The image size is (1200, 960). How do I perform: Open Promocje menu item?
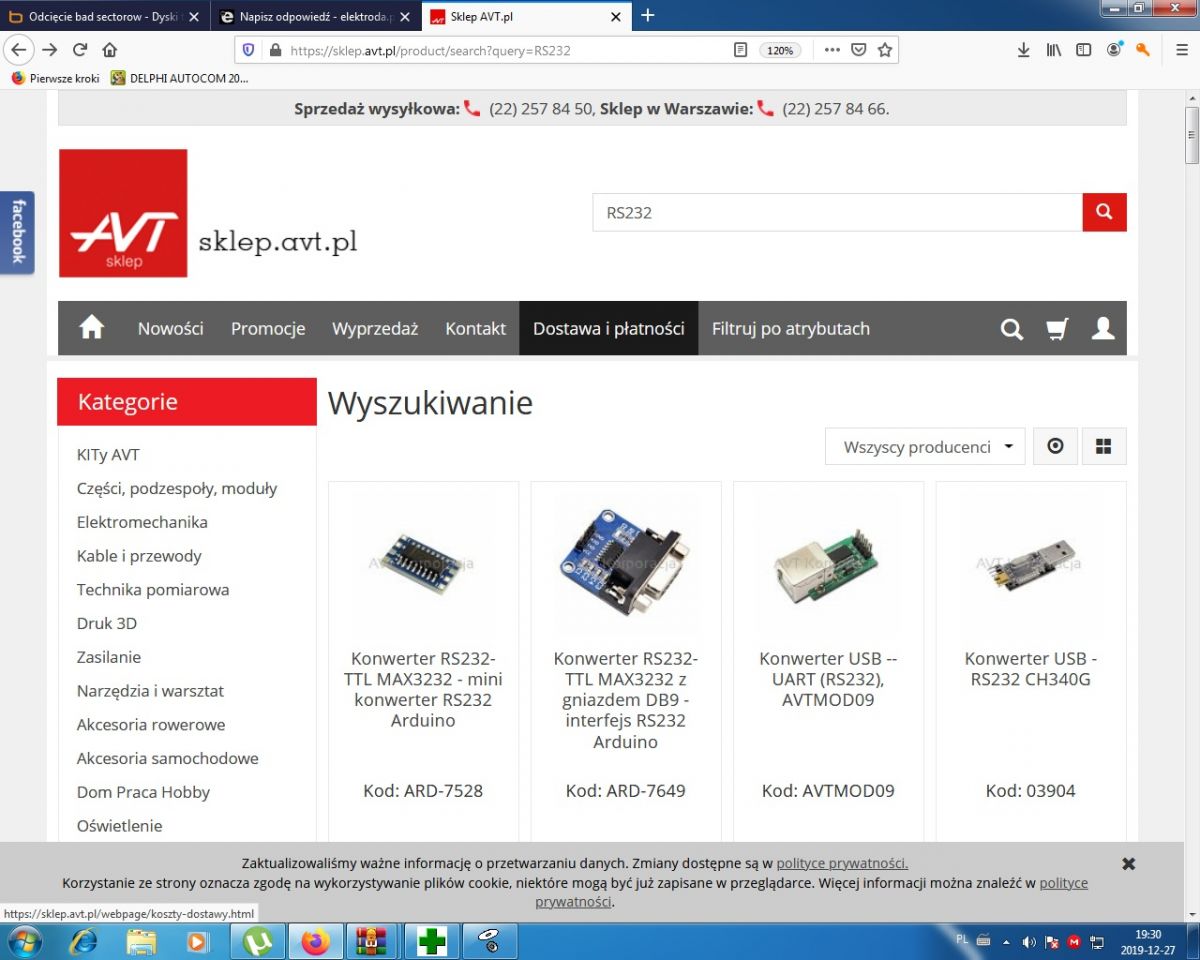point(268,328)
